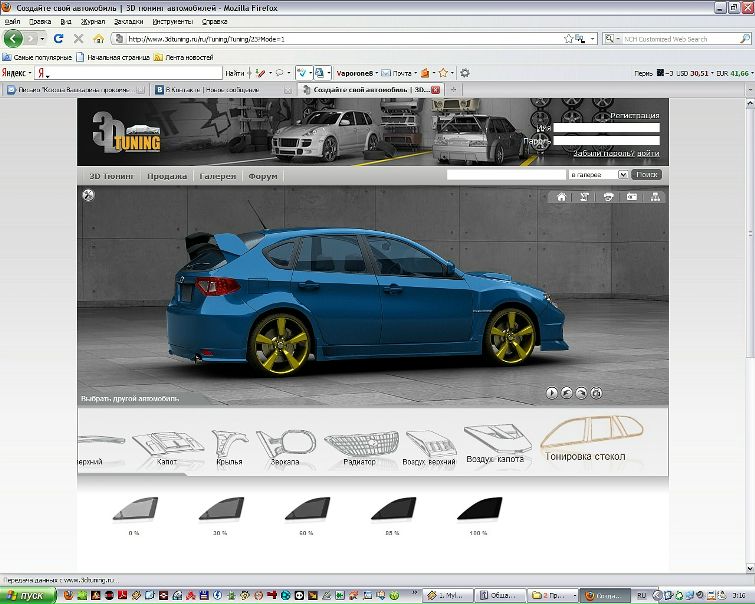Click the phone icon in the 3D viewer toolbar
Image resolution: width=755 pixels, height=604 pixels.
coord(608,197)
